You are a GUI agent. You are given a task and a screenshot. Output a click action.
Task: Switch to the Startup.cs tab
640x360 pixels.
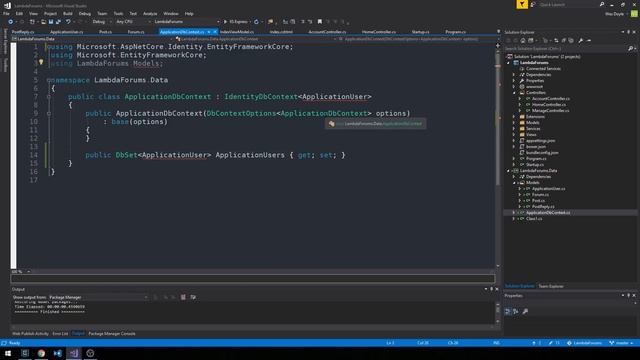pos(420,31)
